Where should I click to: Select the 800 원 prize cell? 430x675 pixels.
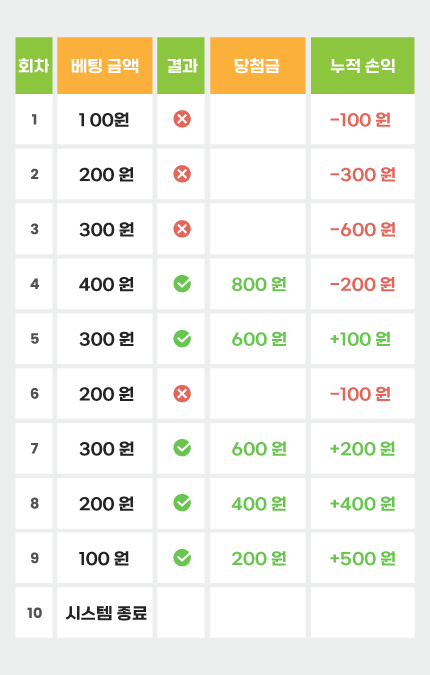[x=258, y=284]
